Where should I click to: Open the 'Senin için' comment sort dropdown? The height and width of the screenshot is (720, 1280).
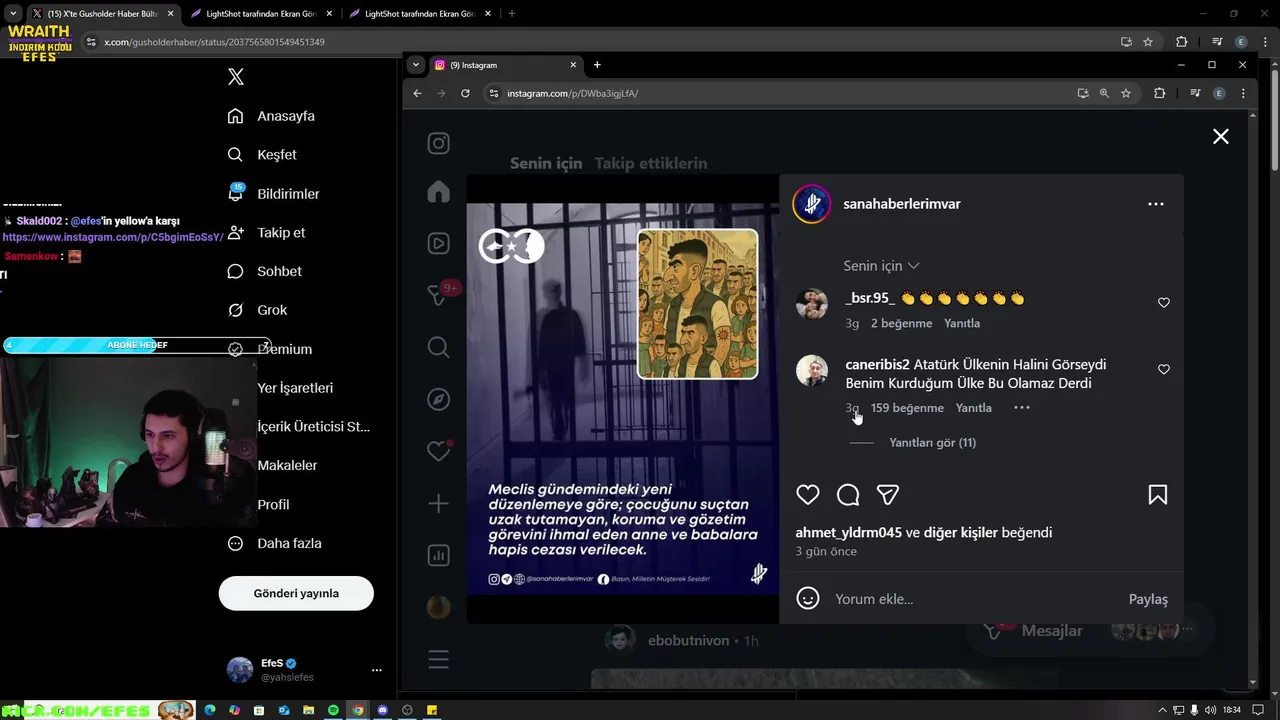(881, 266)
